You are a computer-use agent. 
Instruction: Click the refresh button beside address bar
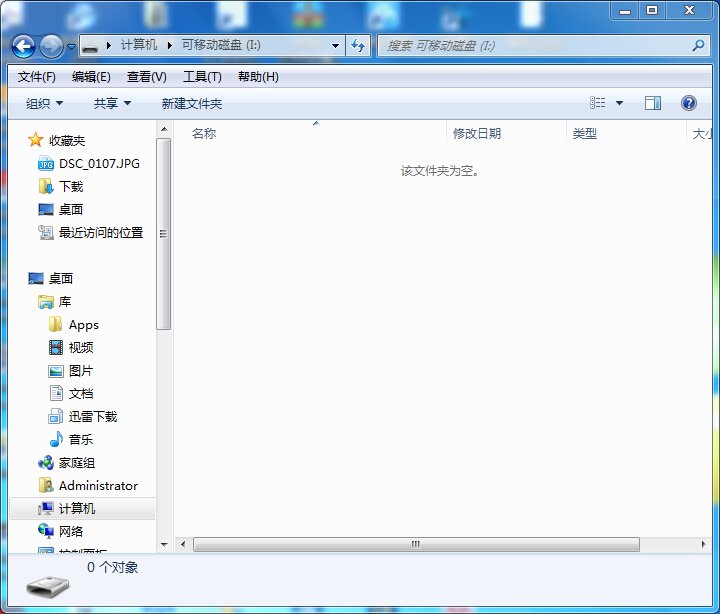coord(358,46)
